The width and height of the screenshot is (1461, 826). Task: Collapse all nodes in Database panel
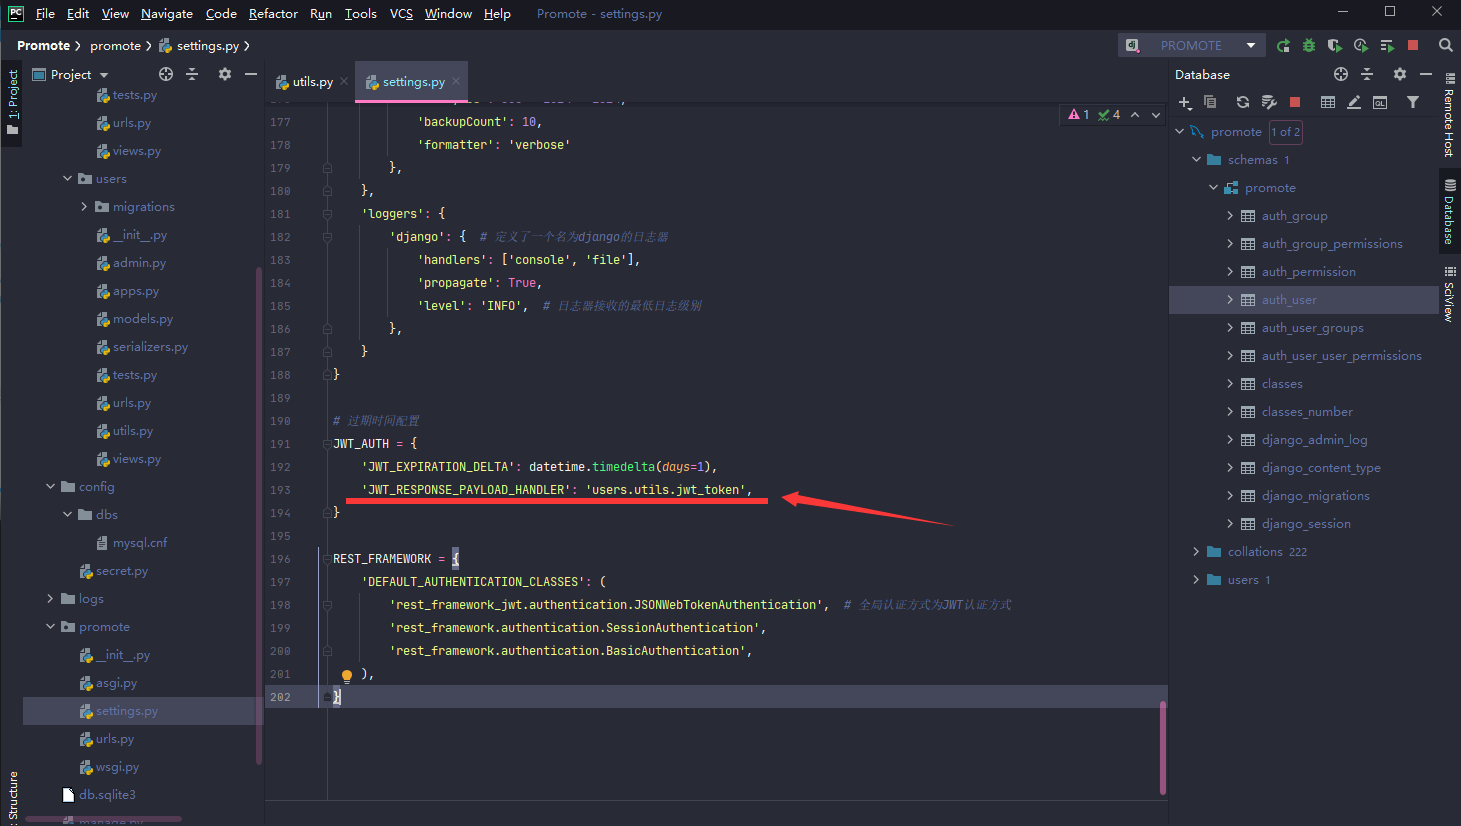point(1367,74)
